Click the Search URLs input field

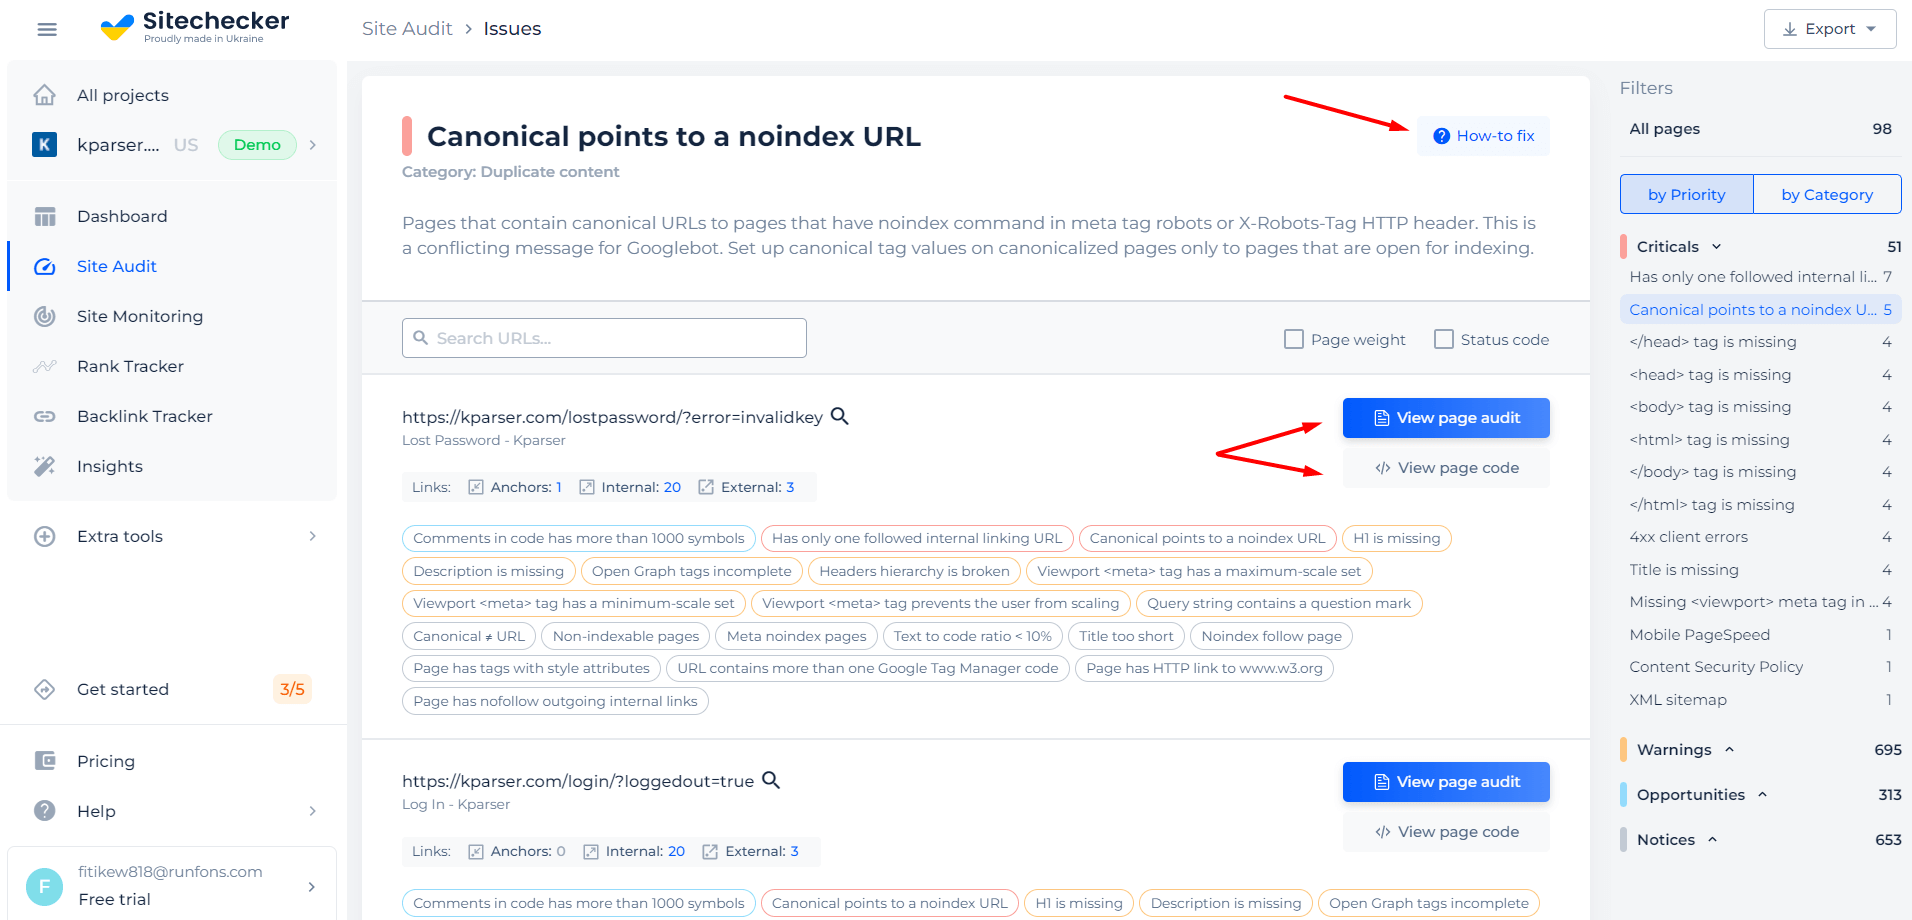(604, 338)
